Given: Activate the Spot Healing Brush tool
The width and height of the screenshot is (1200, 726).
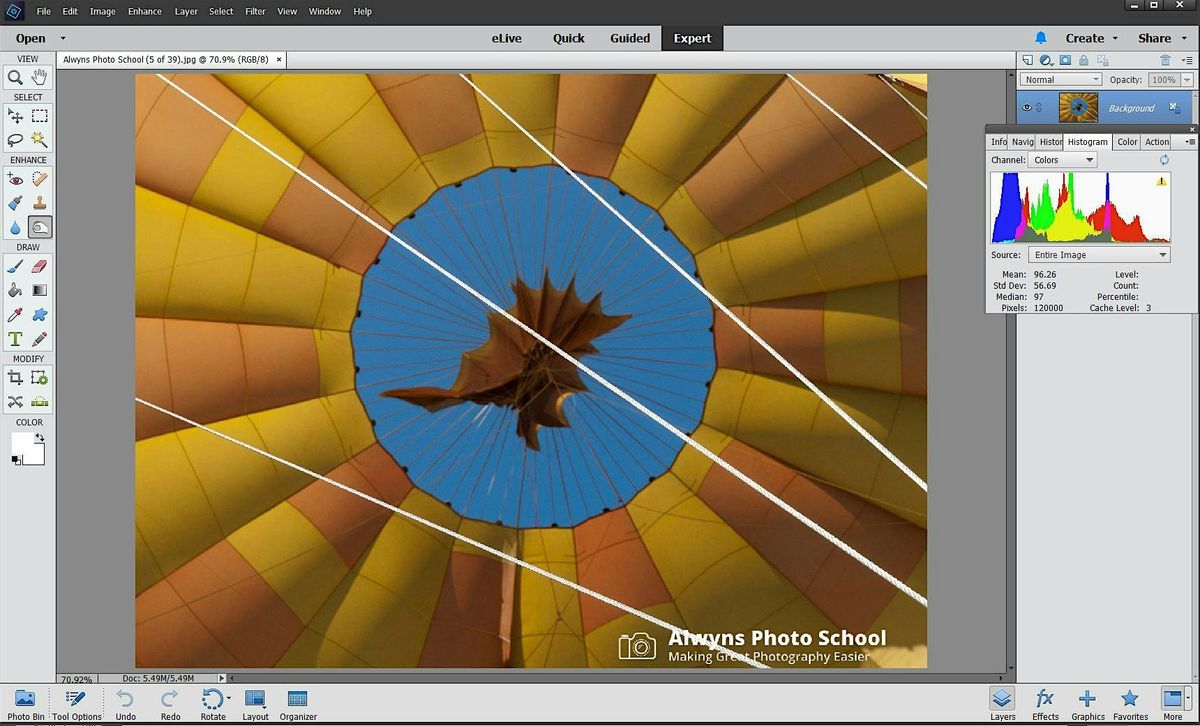Looking at the screenshot, I should [39, 179].
